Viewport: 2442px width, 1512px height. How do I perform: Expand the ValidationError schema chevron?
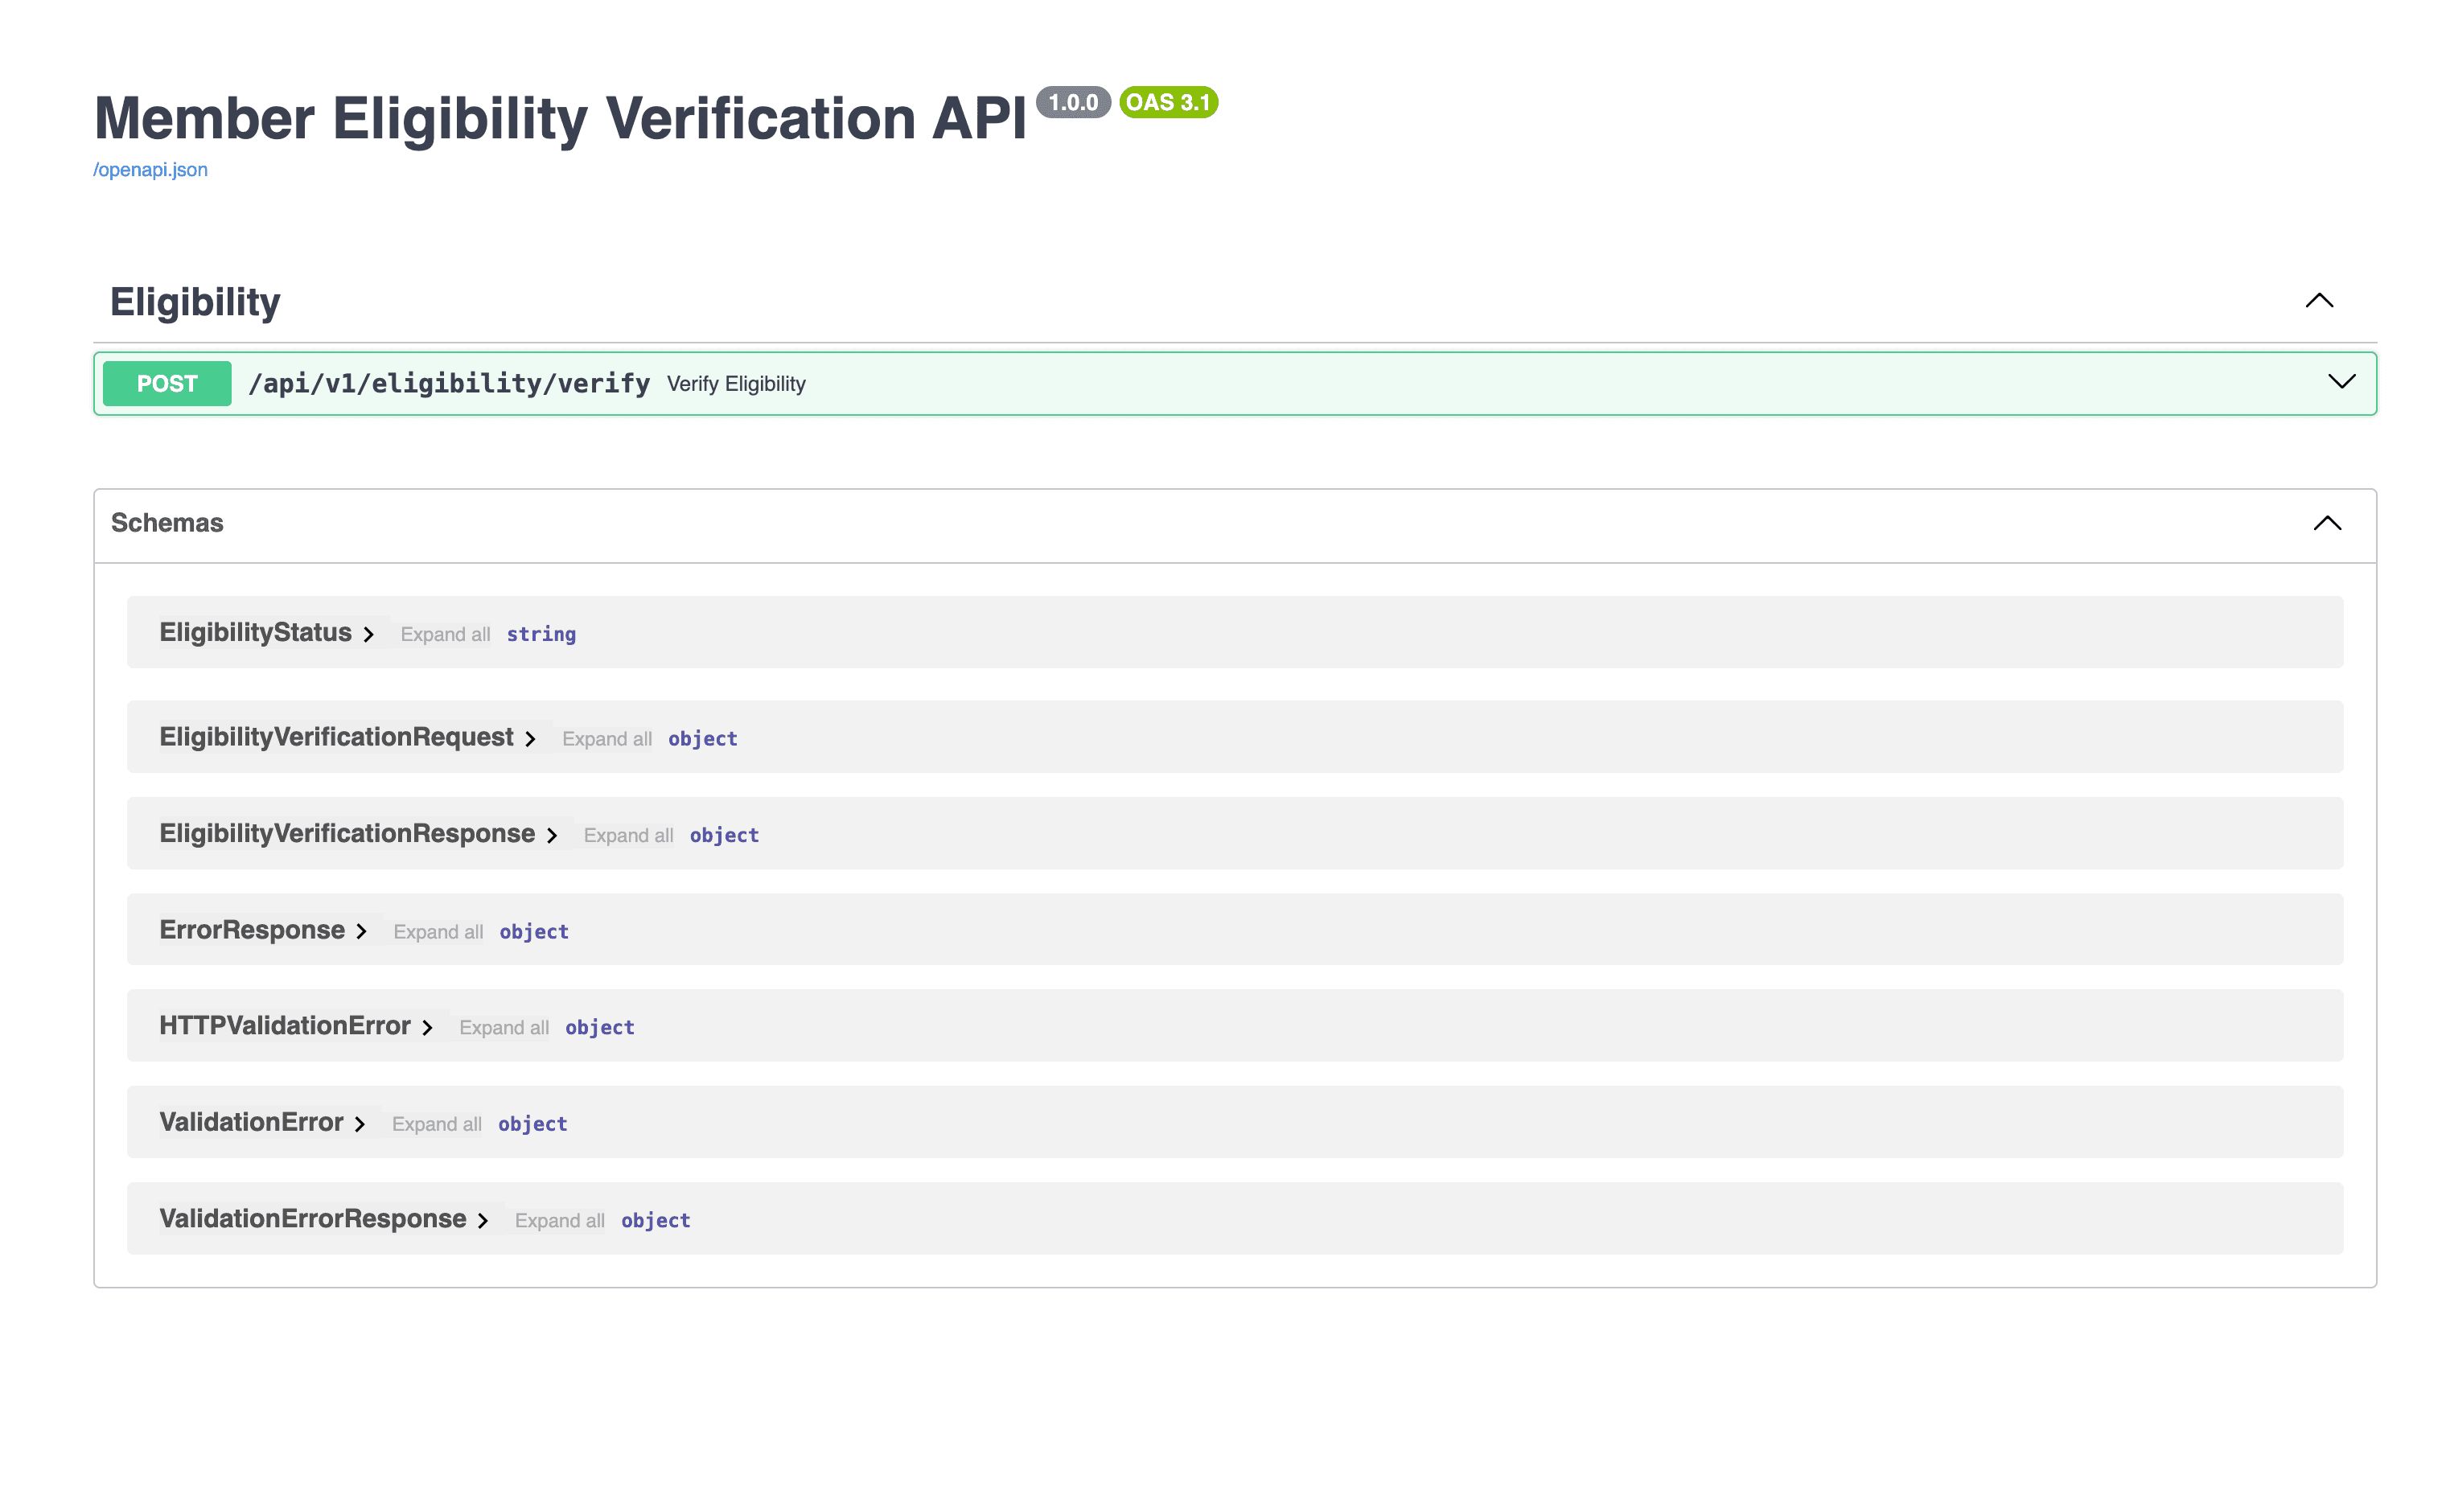(x=359, y=1125)
